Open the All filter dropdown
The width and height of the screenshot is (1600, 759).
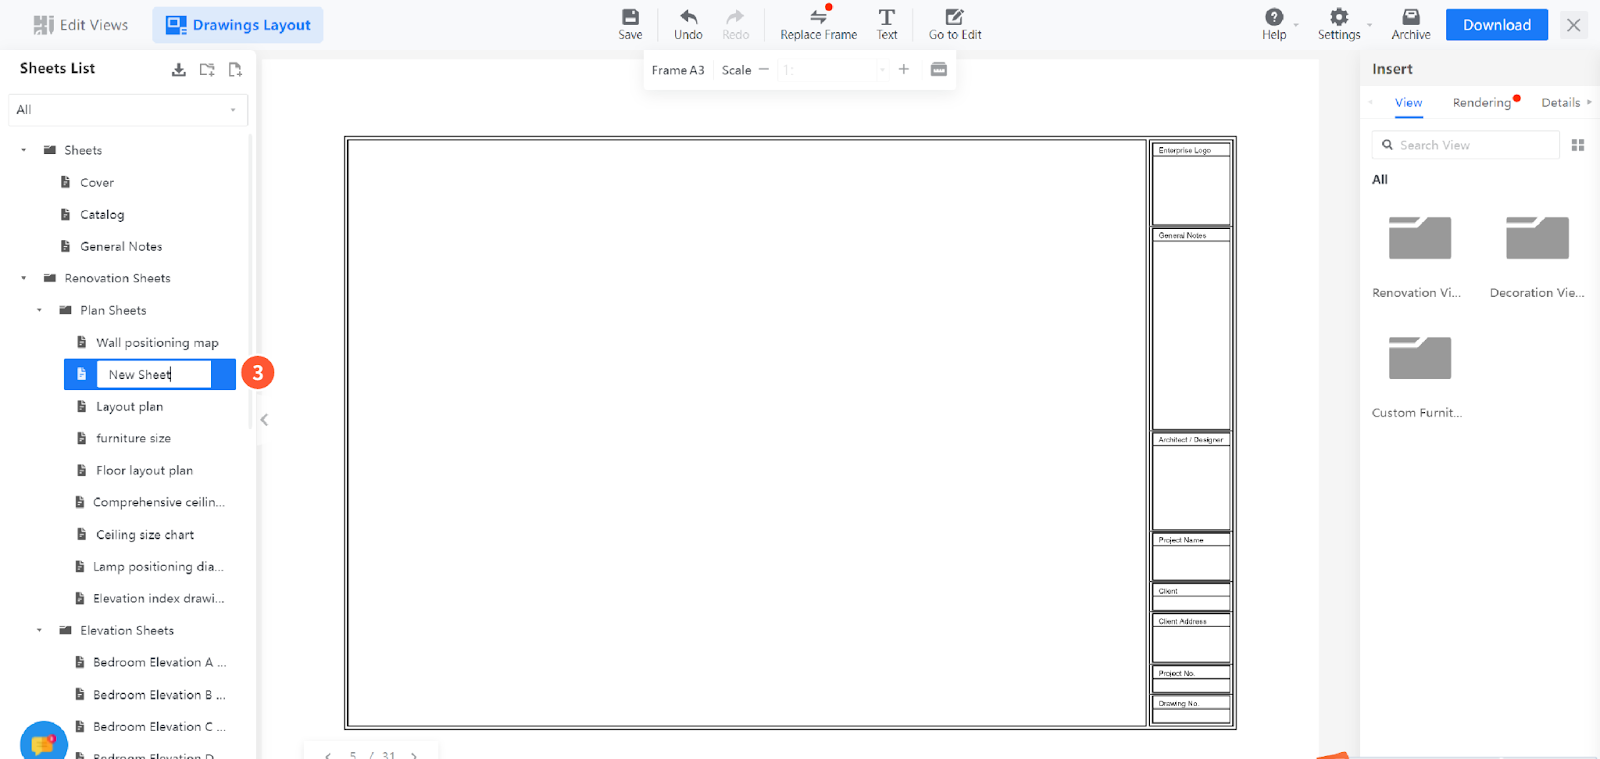click(x=127, y=110)
